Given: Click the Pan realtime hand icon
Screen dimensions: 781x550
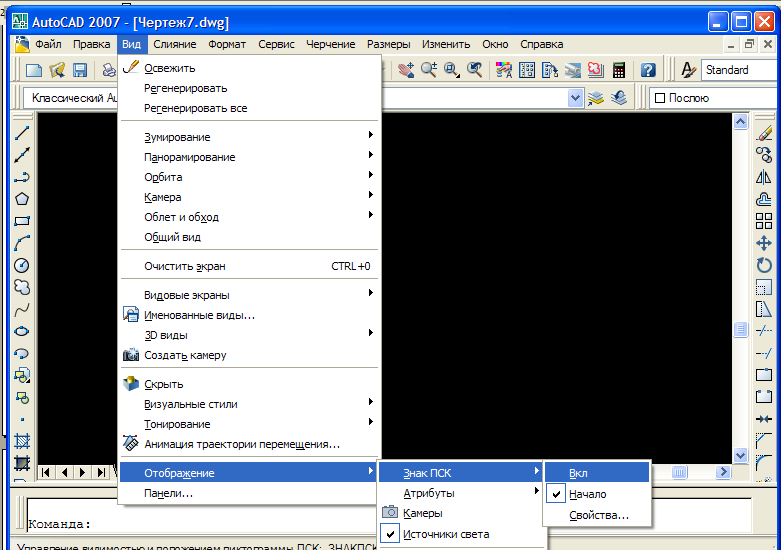Looking at the screenshot, I should point(406,70).
